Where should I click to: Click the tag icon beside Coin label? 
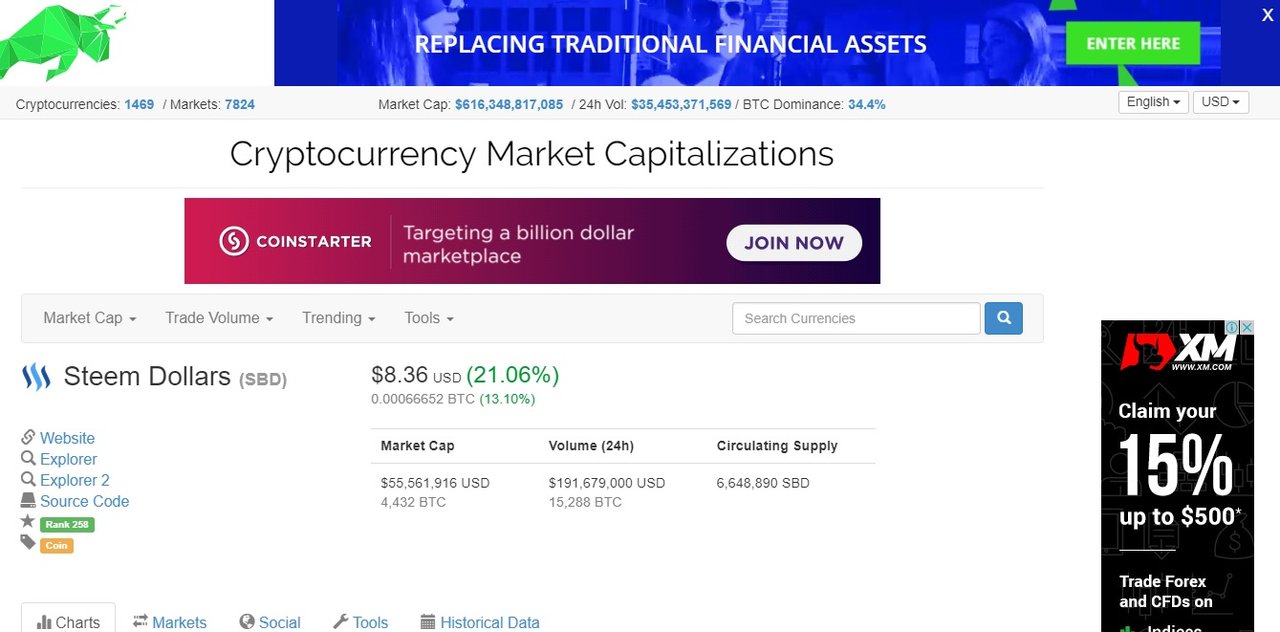tap(28, 542)
